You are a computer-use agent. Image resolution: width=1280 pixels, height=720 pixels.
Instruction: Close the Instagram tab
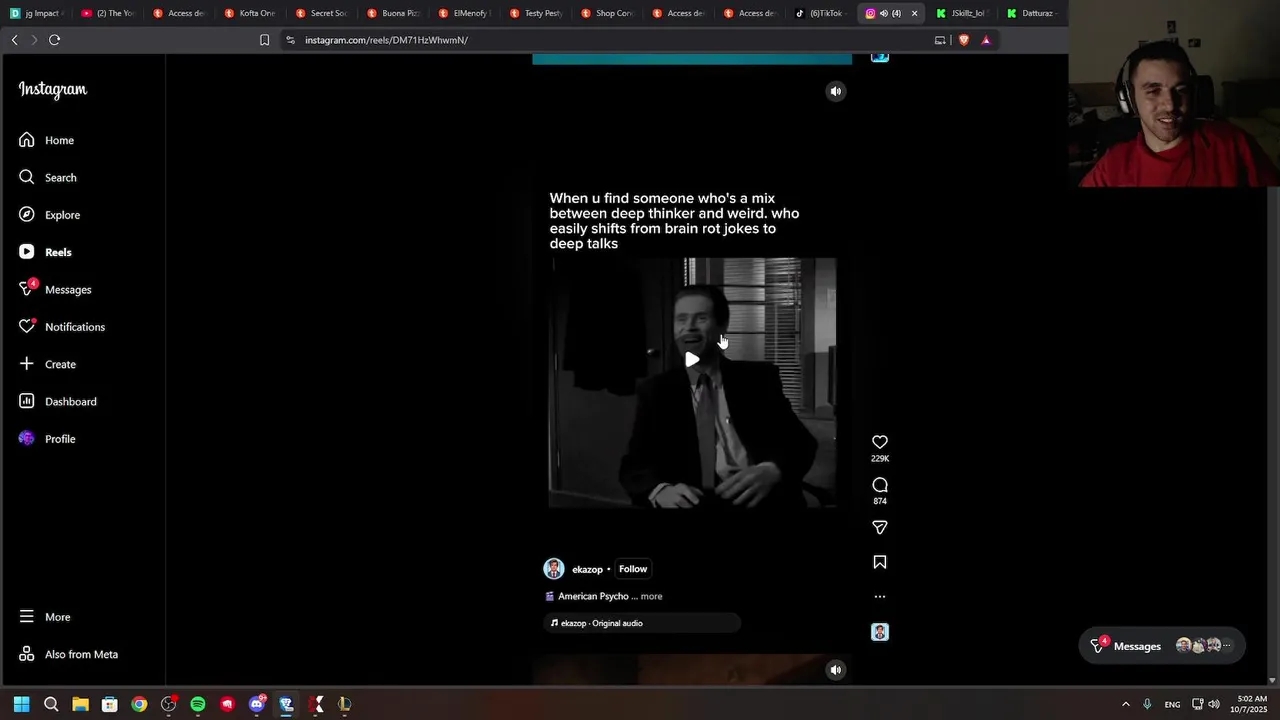tap(914, 13)
